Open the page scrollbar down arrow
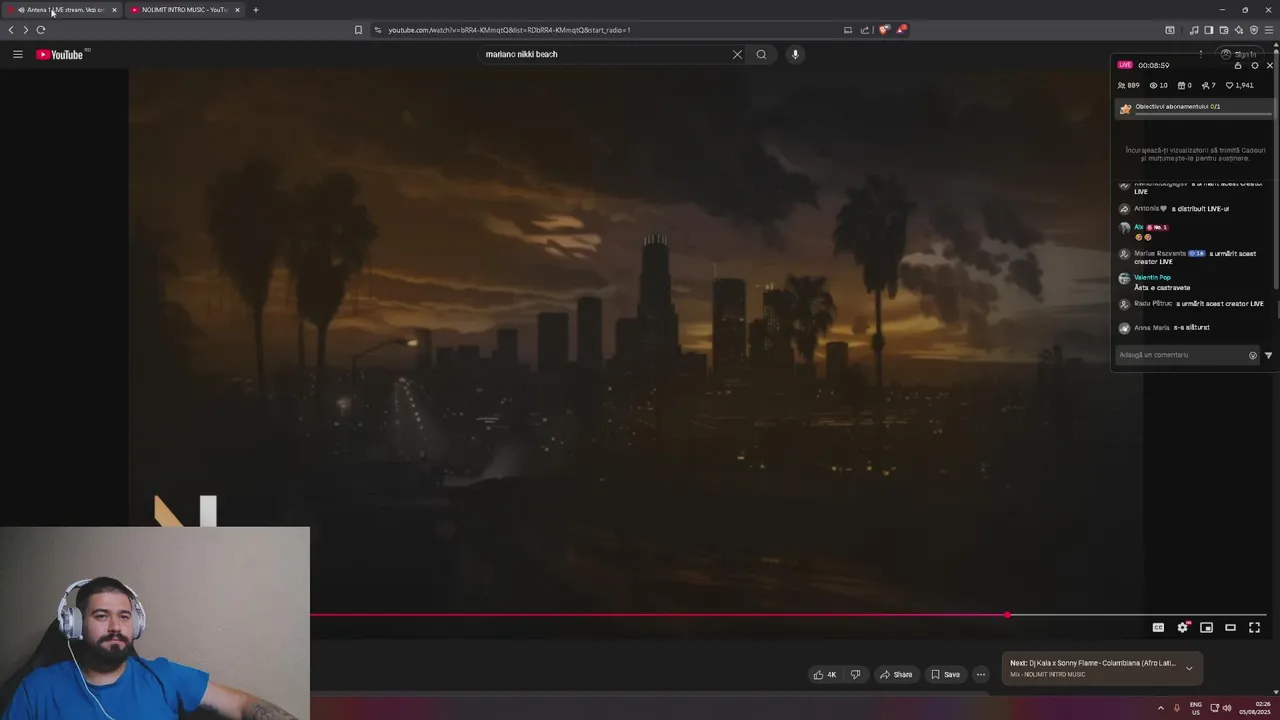The width and height of the screenshot is (1280, 720). (1277, 692)
